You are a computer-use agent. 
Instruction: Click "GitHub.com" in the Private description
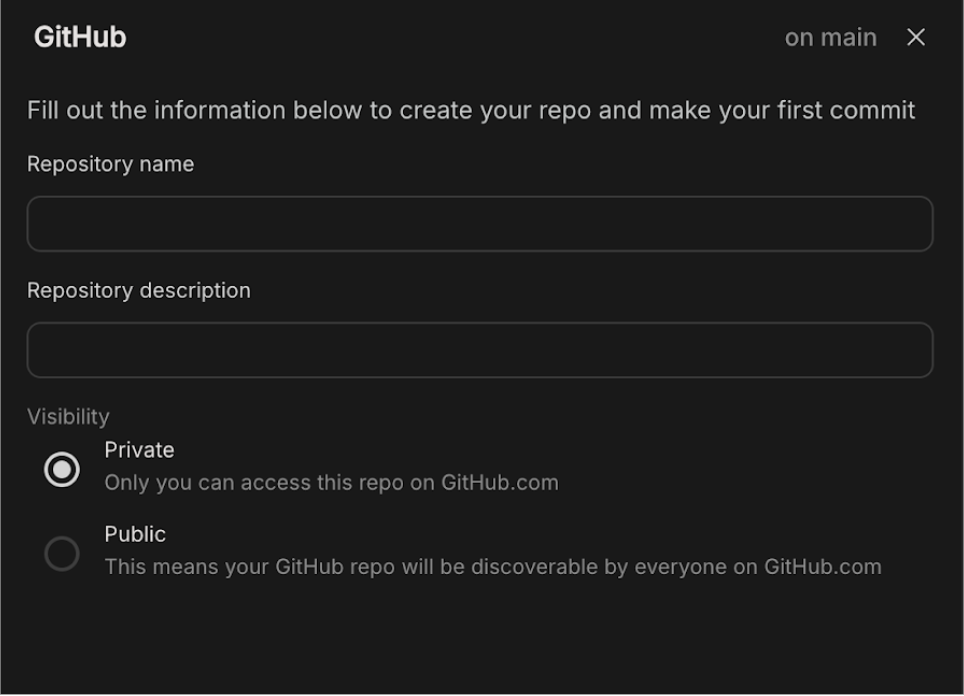(498, 483)
